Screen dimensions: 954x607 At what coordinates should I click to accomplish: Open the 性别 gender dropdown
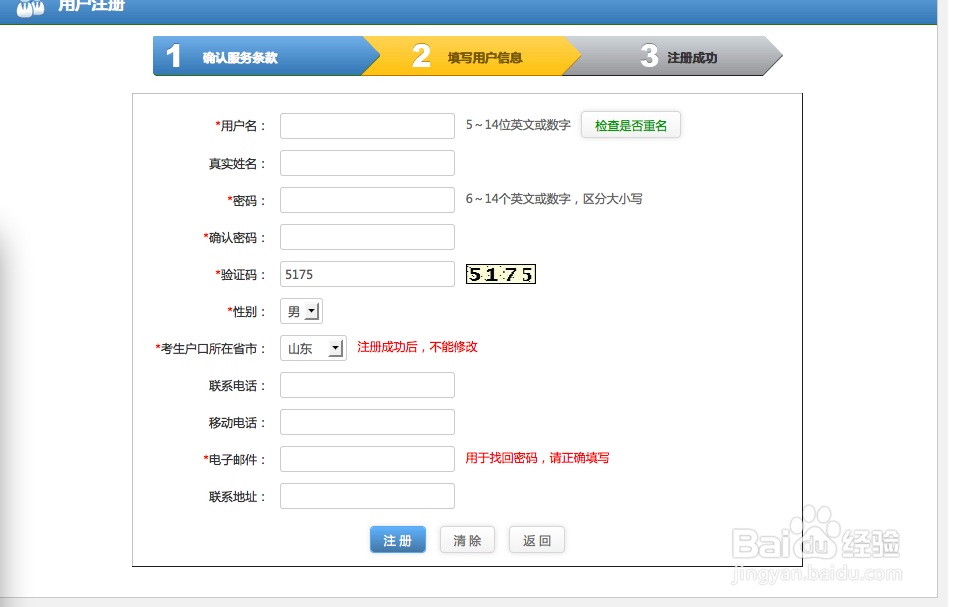(x=300, y=311)
